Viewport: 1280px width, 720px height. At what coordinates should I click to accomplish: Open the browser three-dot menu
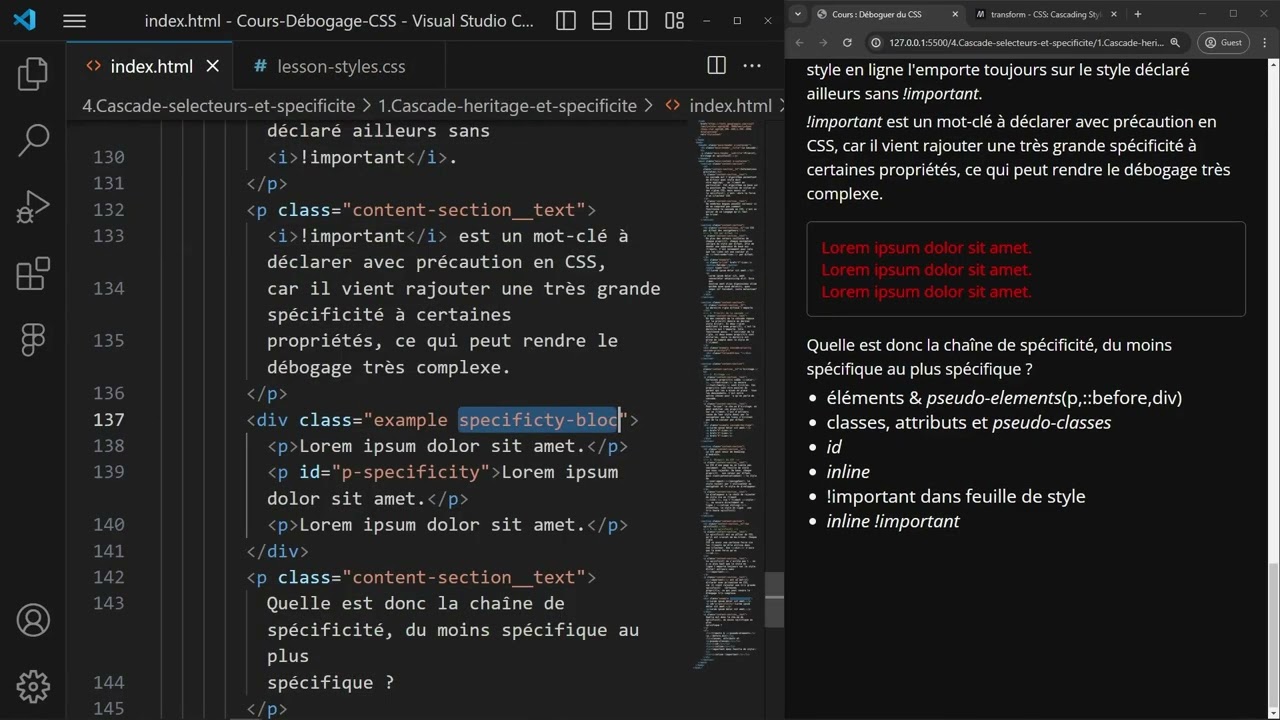tap(1263, 43)
